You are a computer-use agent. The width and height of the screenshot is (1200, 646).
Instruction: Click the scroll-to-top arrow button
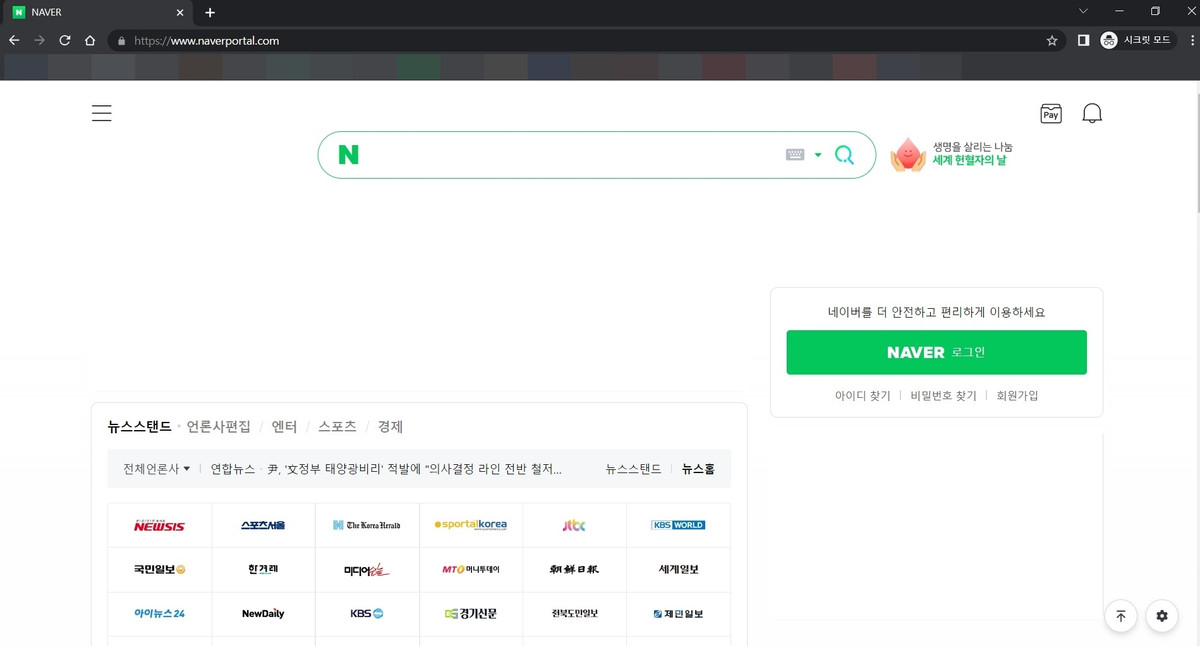click(1120, 616)
